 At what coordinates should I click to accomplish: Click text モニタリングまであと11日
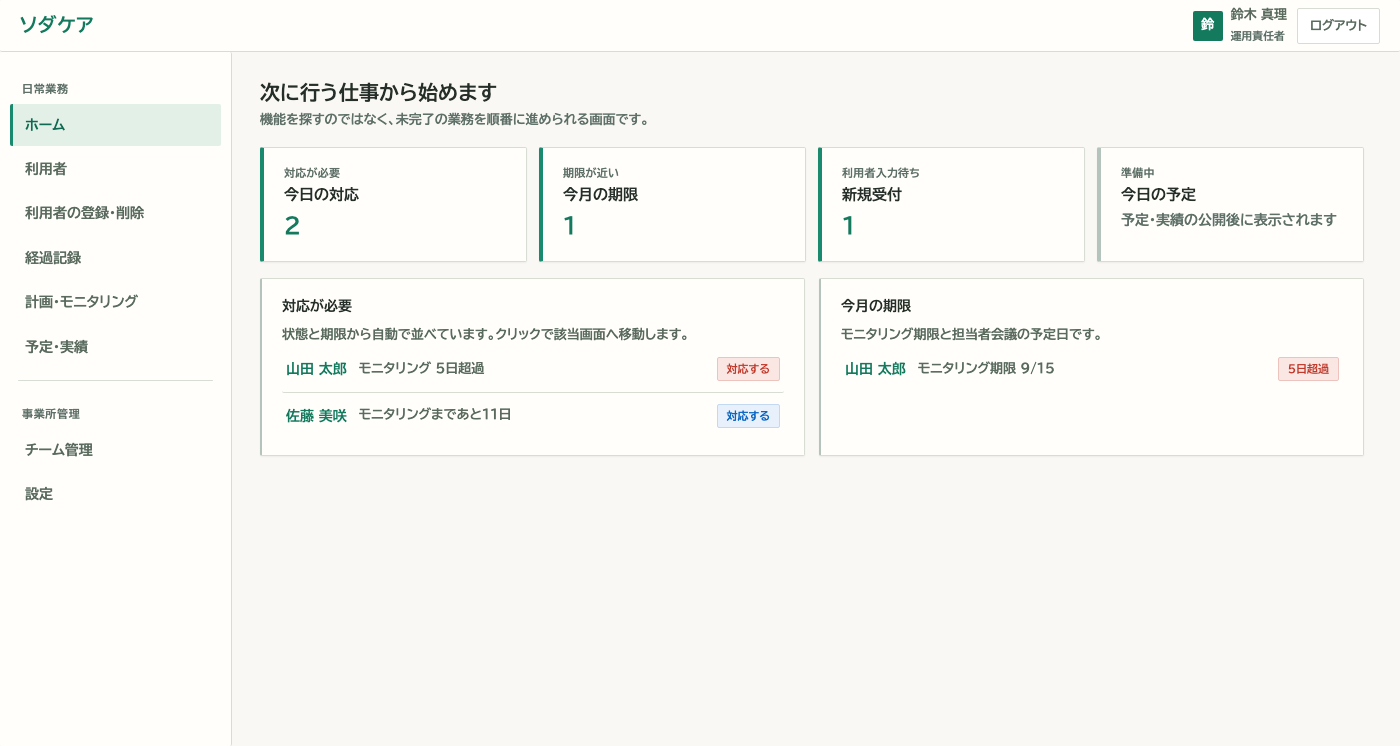[x=435, y=414]
